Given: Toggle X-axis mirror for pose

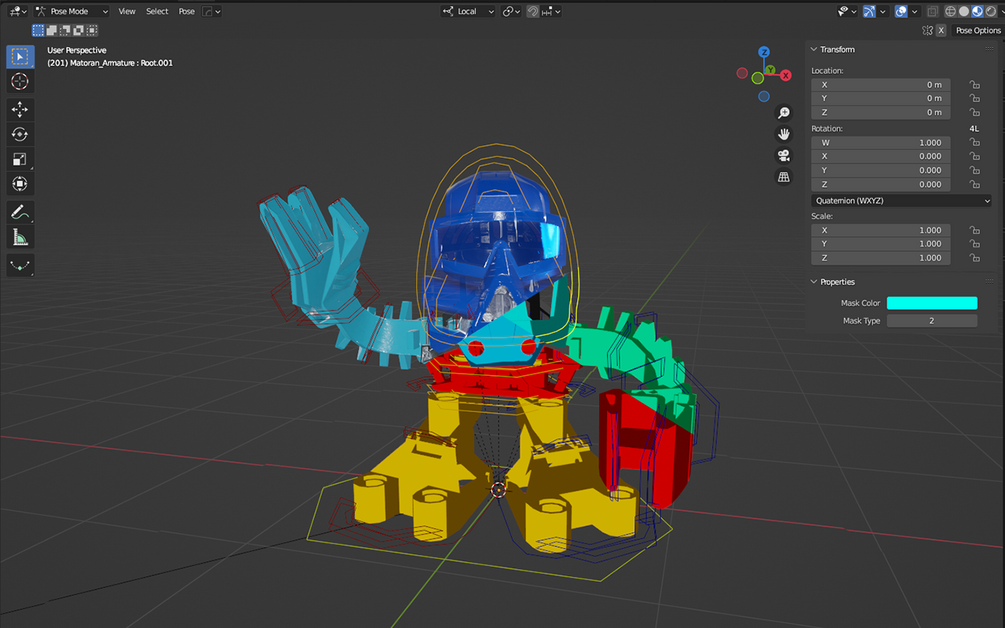Looking at the screenshot, I should [941, 30].
